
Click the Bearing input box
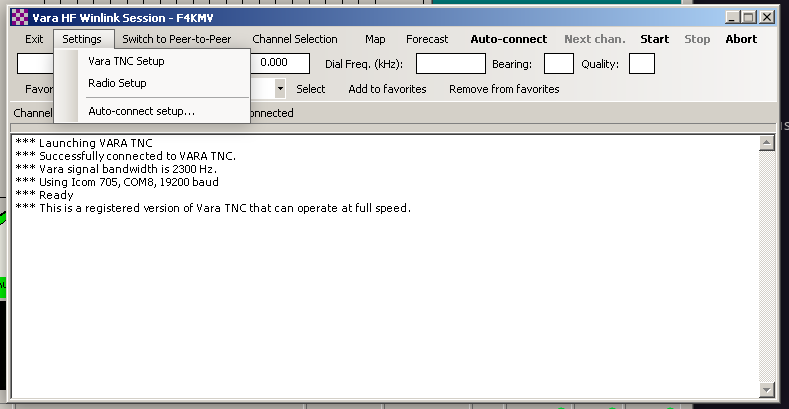pyautogui.click(x=558, y=64)
